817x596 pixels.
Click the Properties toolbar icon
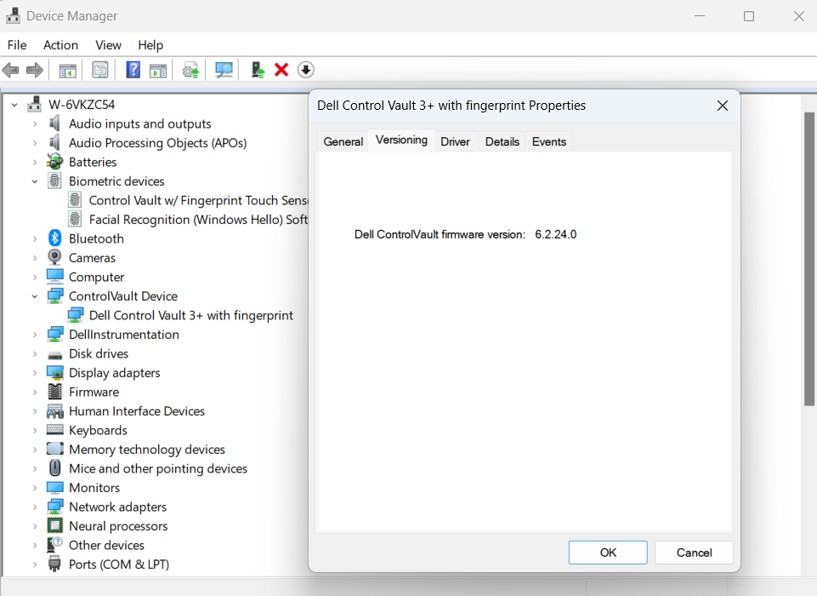[100, 69]
